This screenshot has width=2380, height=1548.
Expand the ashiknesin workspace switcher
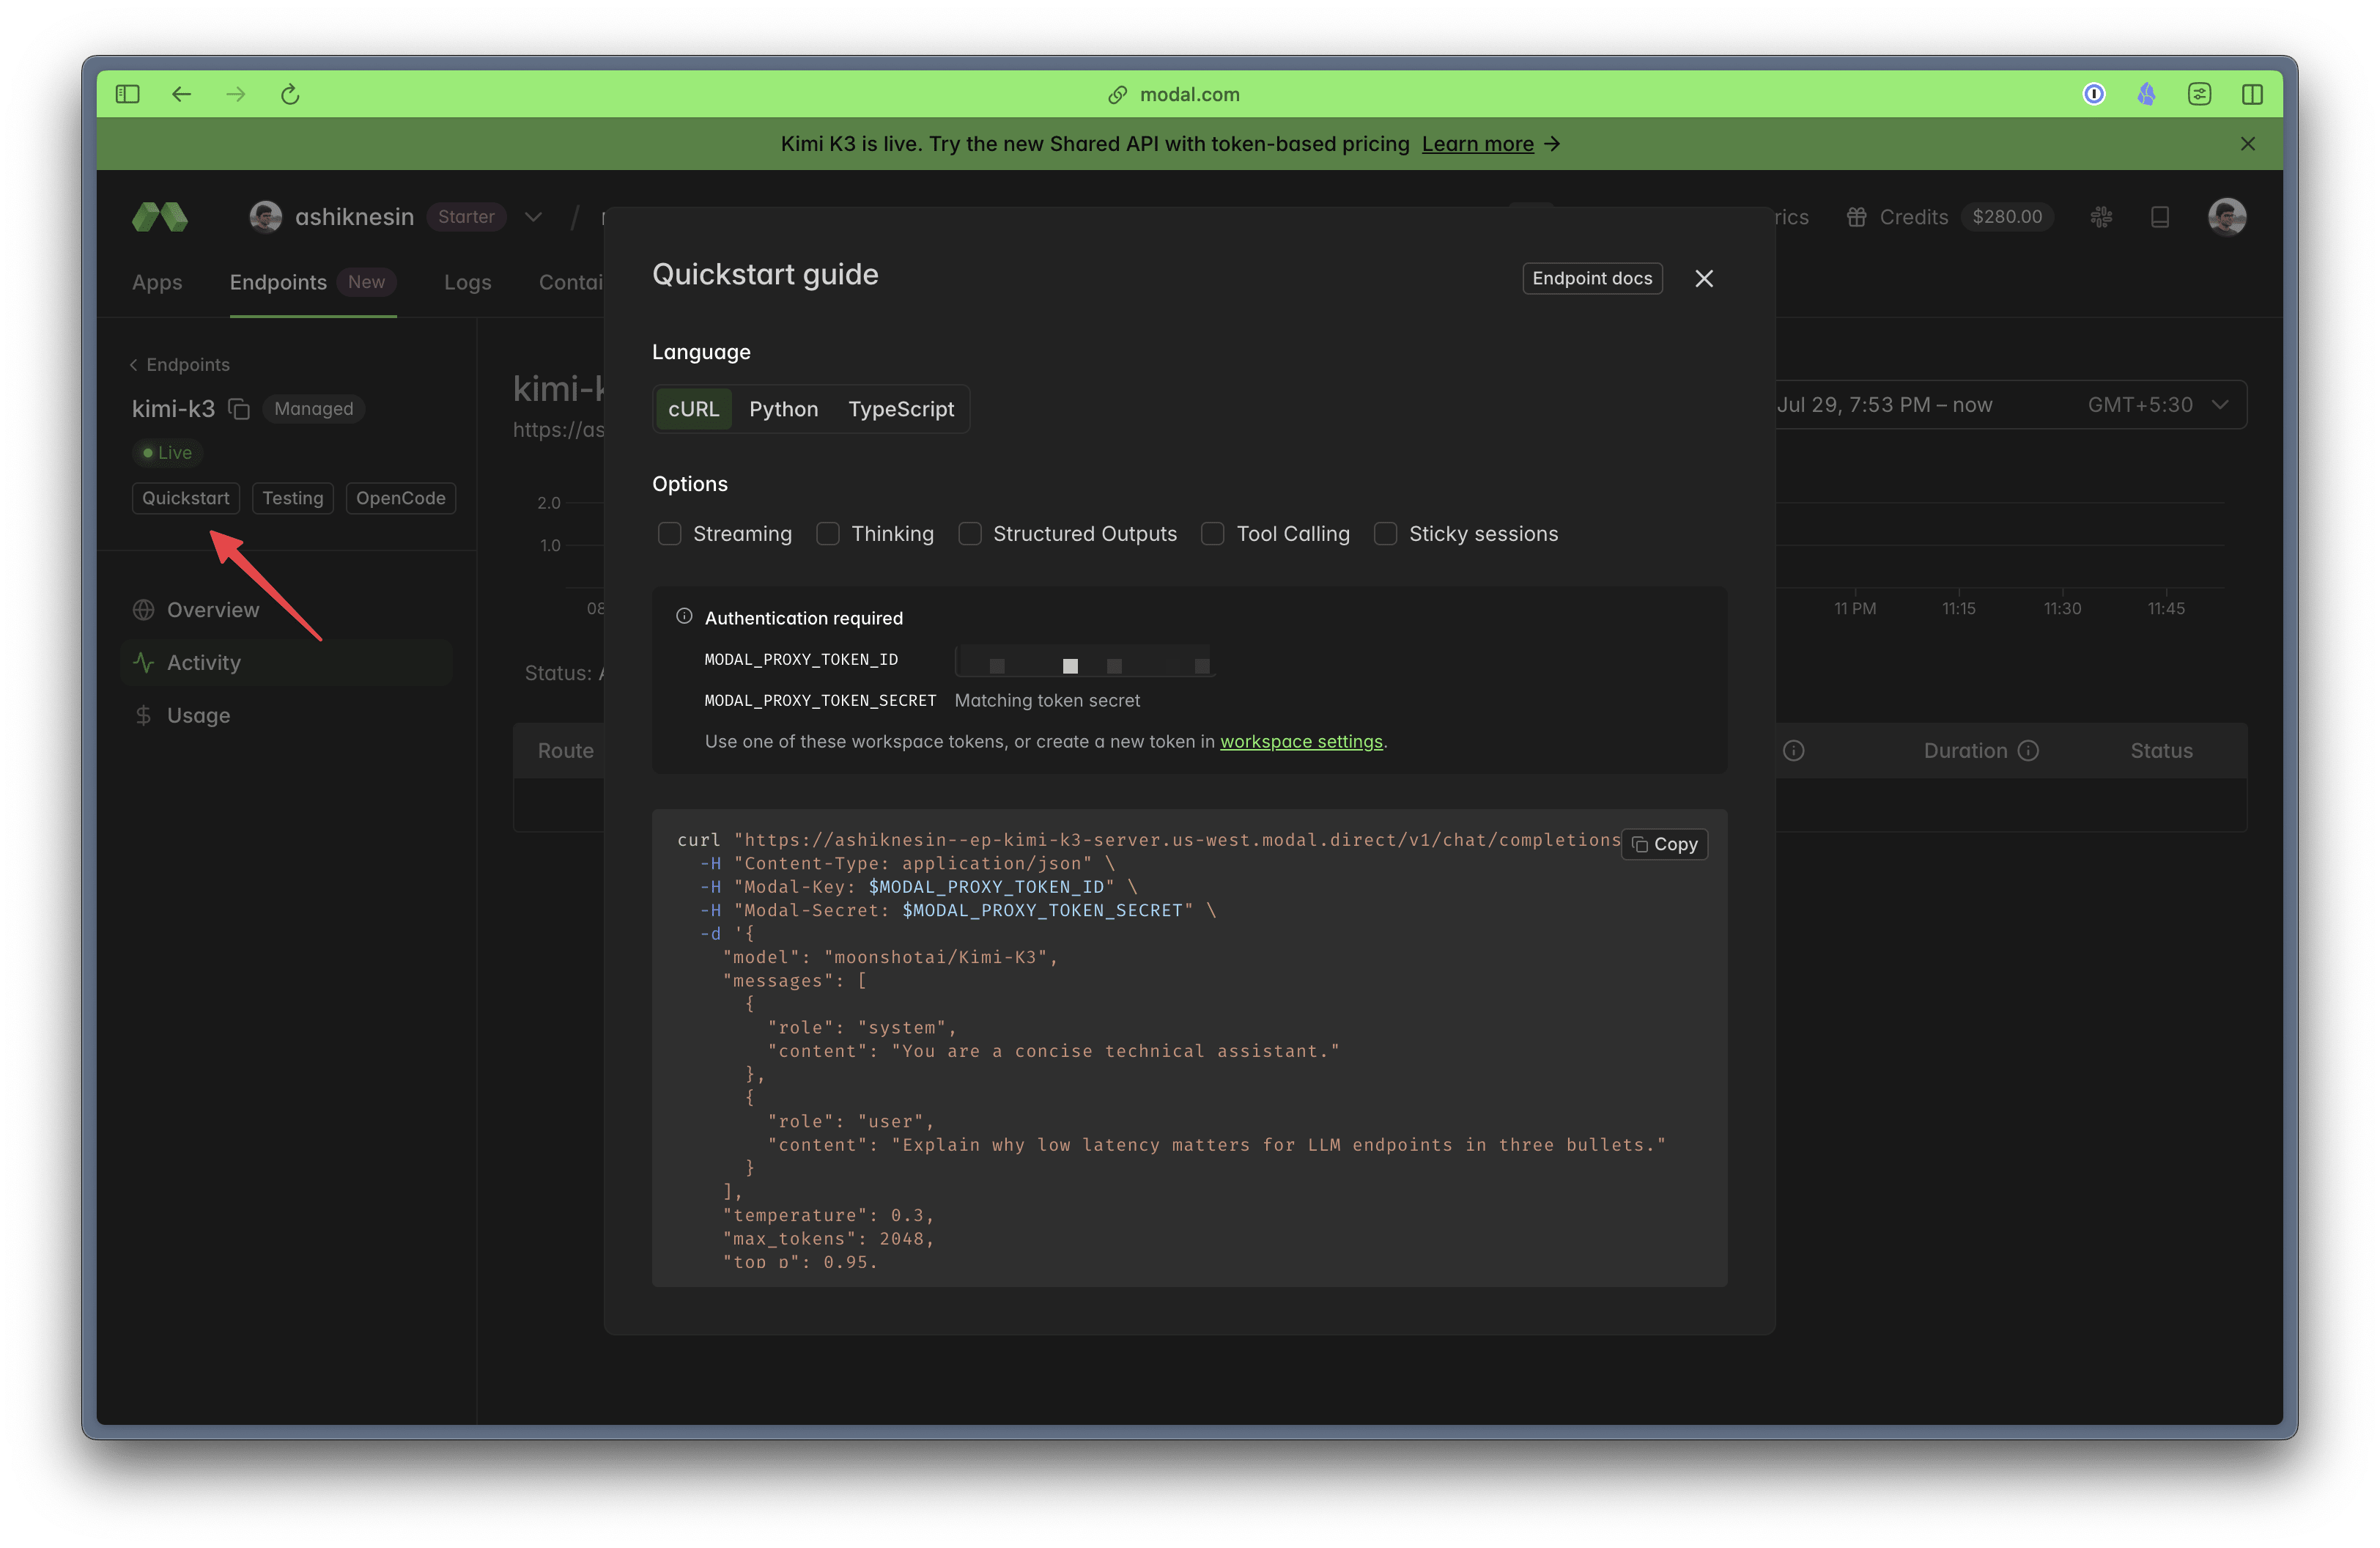[x=533, y=217]
